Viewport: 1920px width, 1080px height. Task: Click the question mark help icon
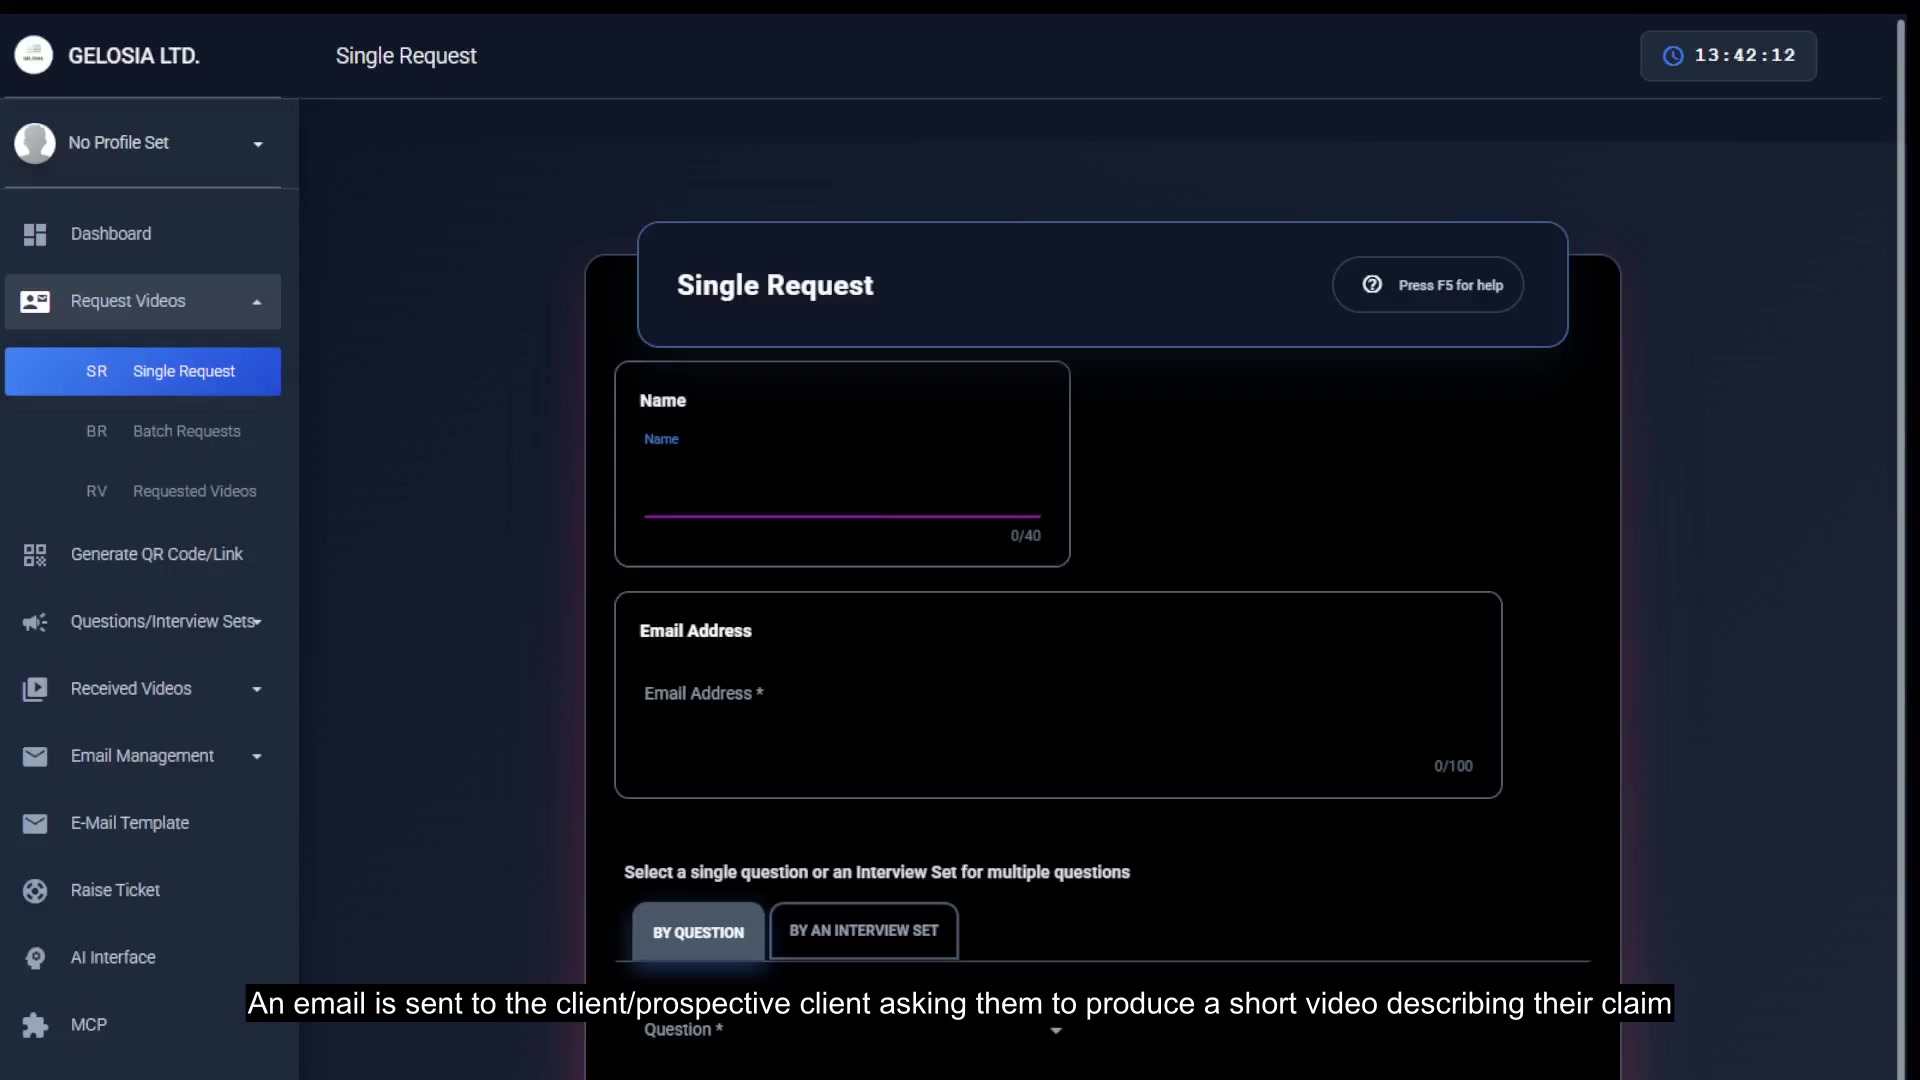point(1372,285)
